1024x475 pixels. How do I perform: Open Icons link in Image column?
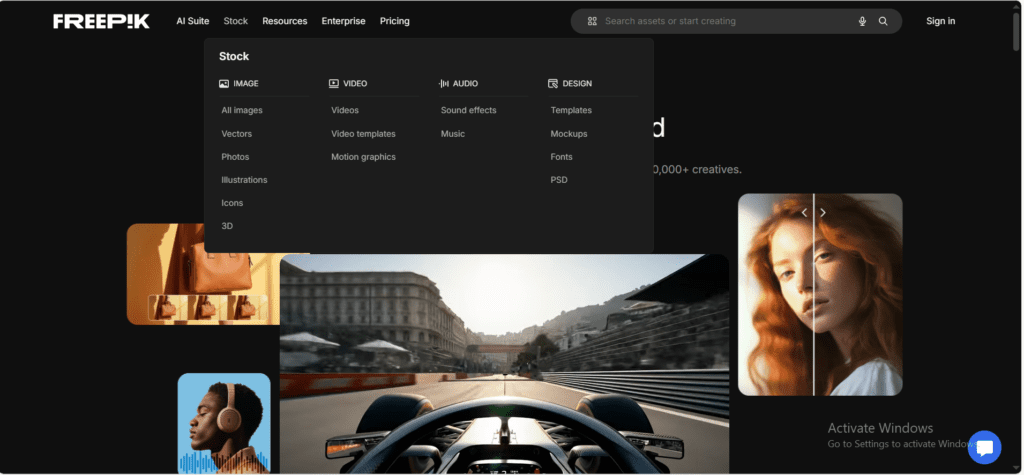[232, 203]
